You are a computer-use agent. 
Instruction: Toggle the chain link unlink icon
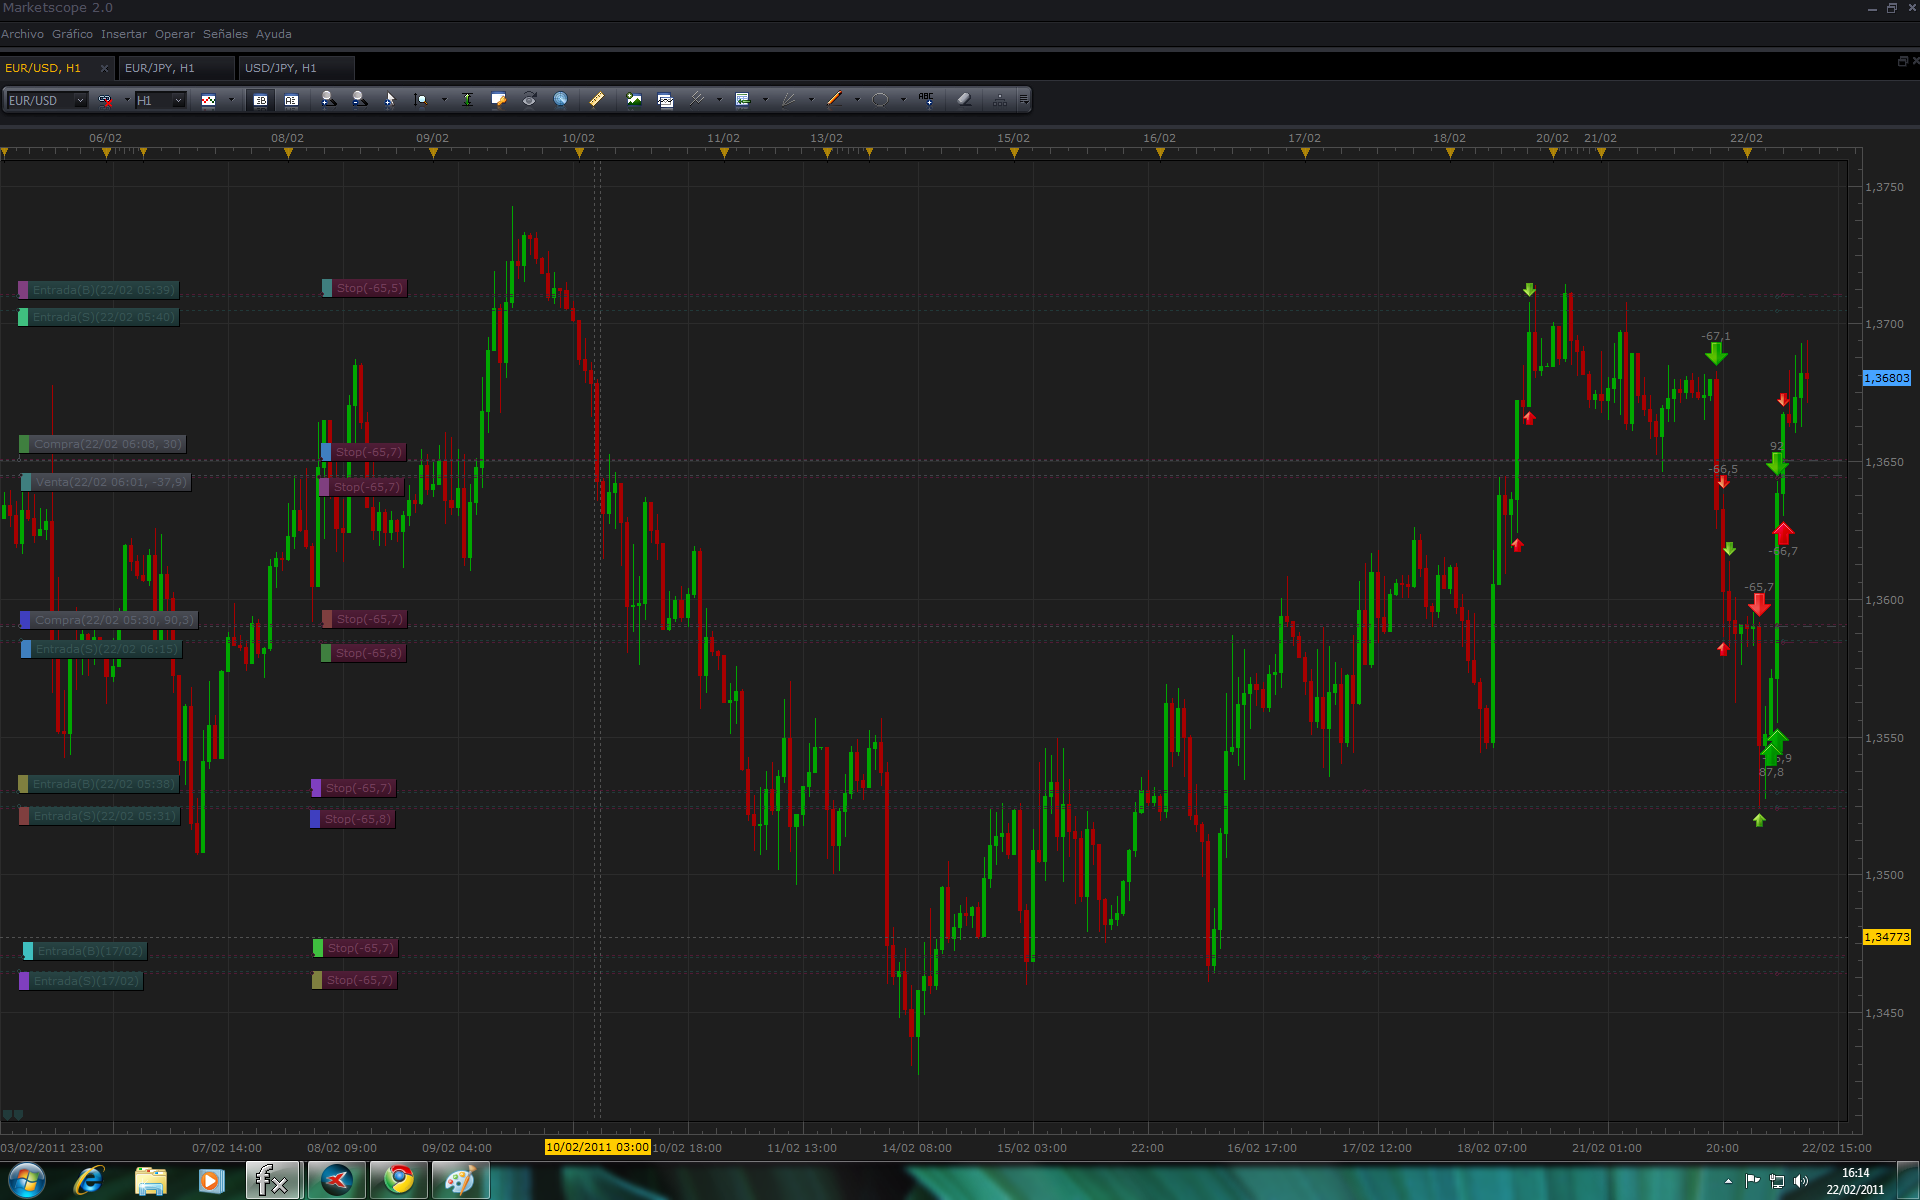click(105, 100)
